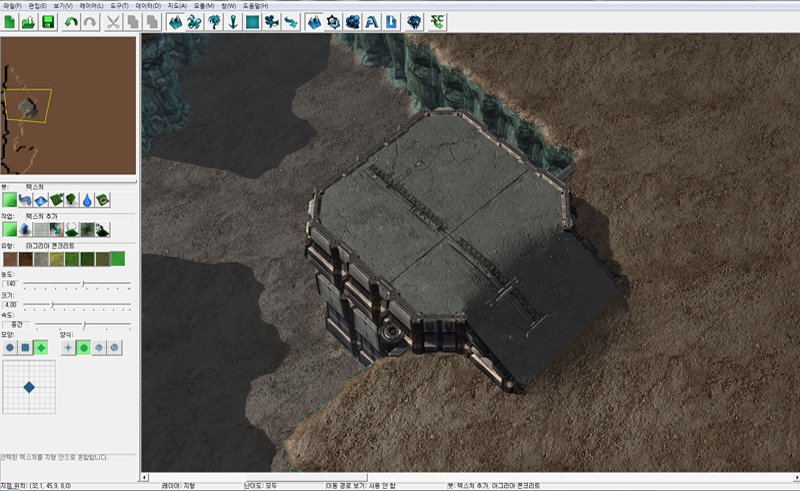
Task: Choose the green Add Texture operation
Action: click(x=10, y=230)
